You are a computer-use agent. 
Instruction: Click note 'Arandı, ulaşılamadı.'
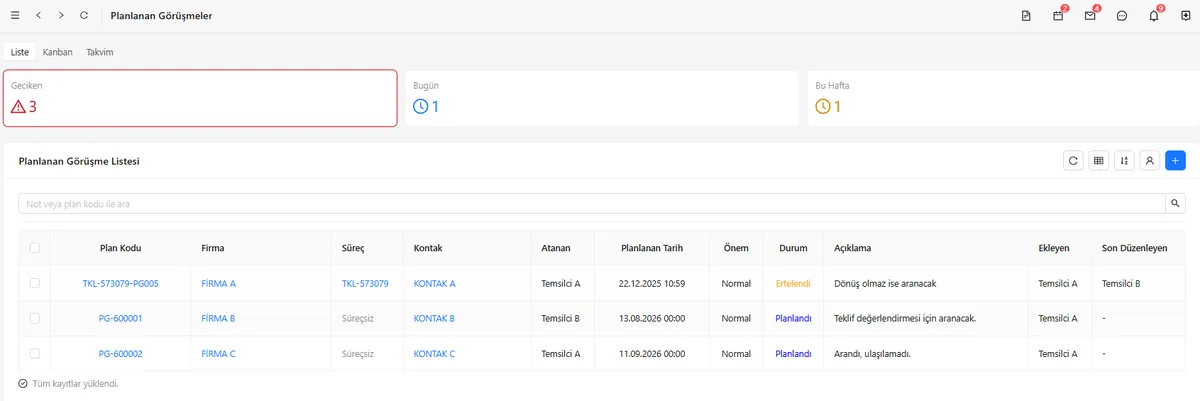click(x=871, y=354)
